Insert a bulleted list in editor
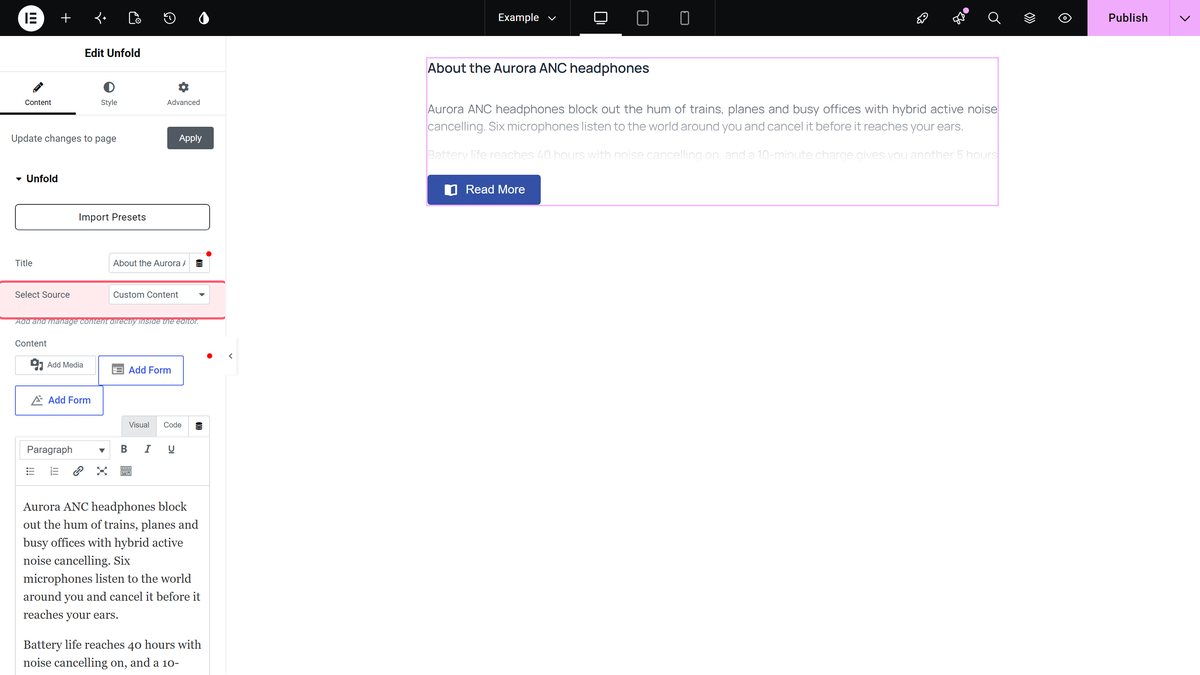This screenshot has height=675, width=1200. pyautogui.click(x=30, y=471)
